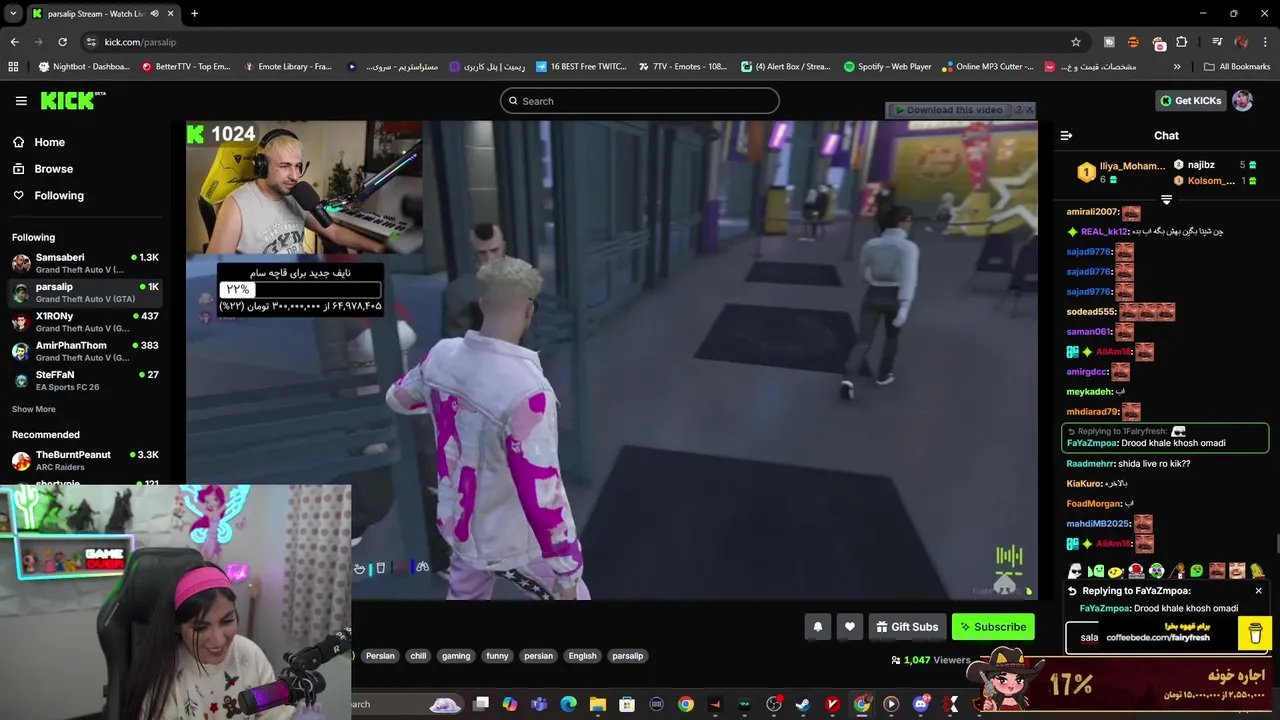
Task: Select the parsalip tag
Action: [x=627, y=656]
